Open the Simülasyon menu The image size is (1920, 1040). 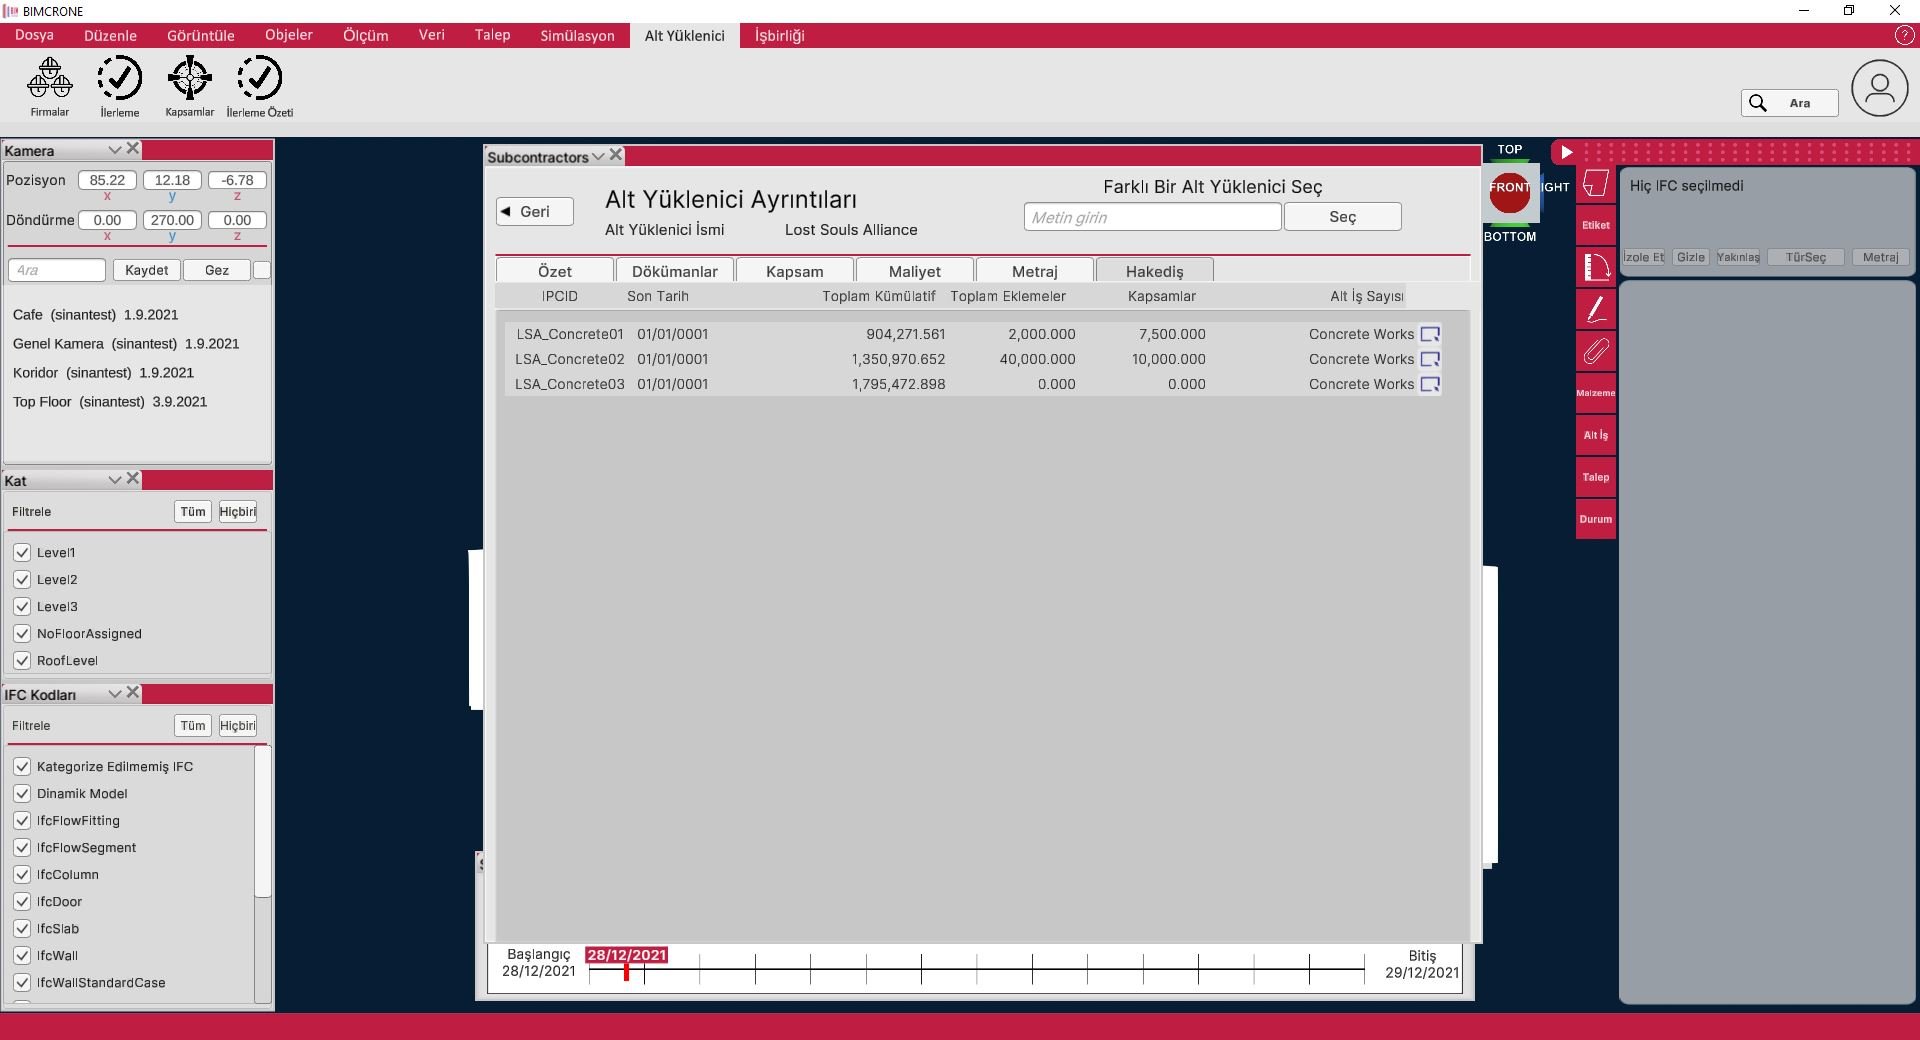point(577,36)
